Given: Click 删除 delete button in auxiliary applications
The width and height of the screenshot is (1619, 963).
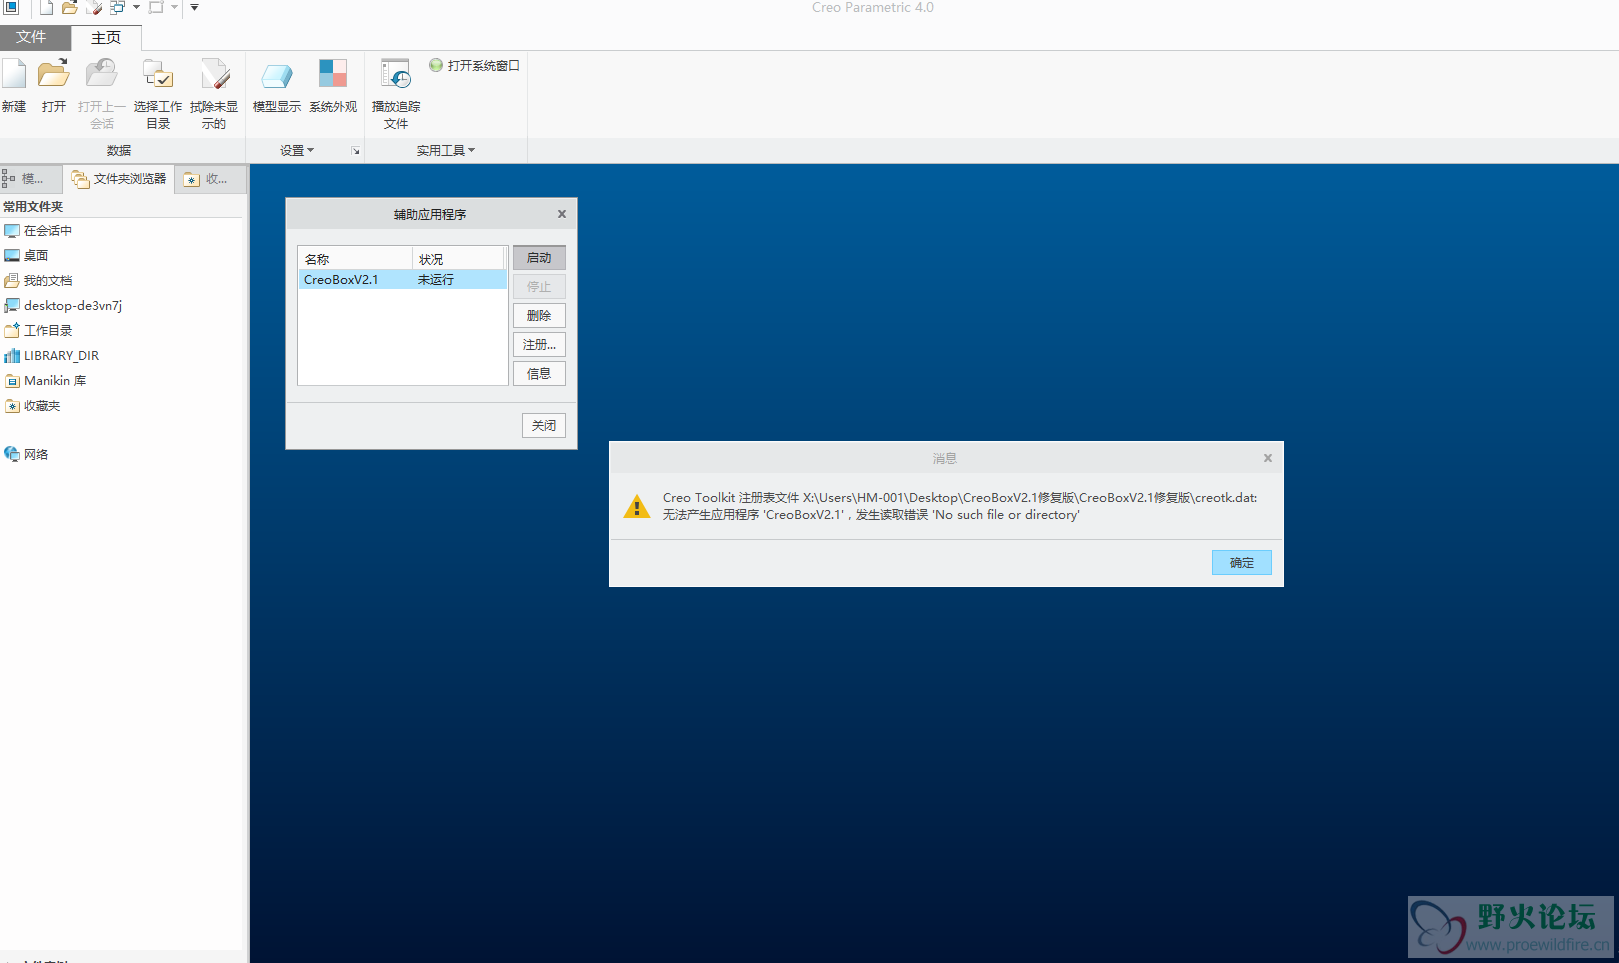Looking at the screenshot, I should tap(539, 316).
